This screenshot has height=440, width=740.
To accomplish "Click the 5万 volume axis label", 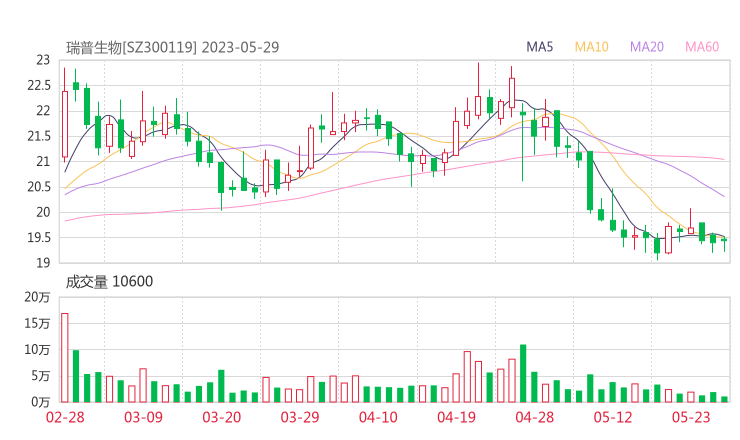I will [41, 376].
